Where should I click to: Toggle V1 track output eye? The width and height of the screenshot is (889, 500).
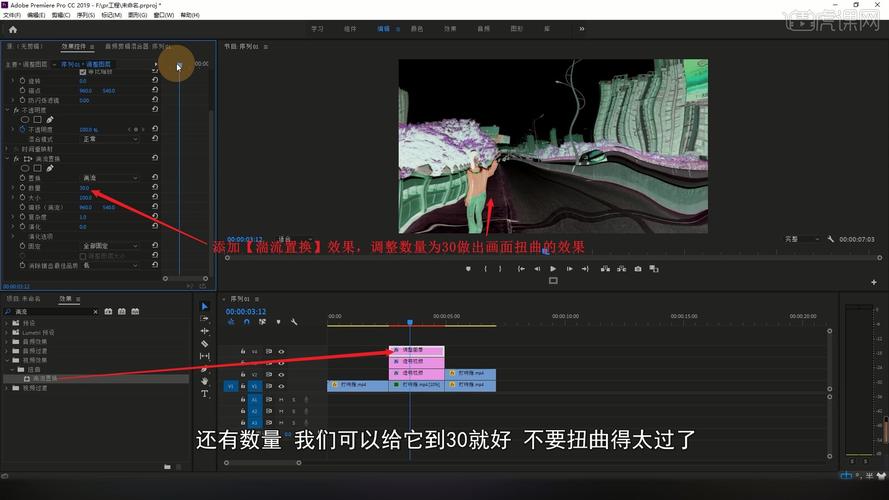(x=281, y=386)
